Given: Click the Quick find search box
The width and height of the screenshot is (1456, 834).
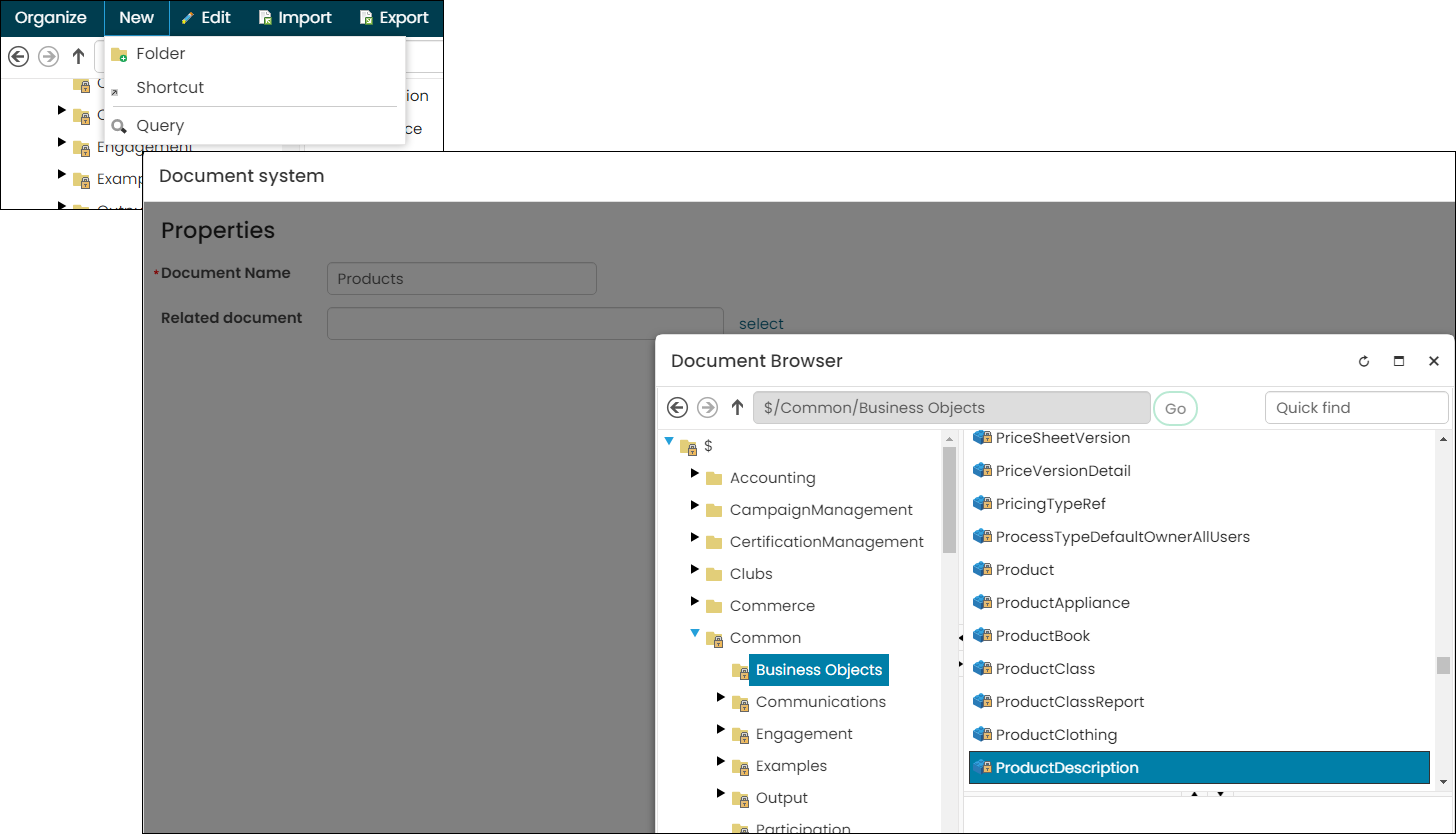Looking at the screenshot, I should pyautogui.click(x=1356, y=408).
